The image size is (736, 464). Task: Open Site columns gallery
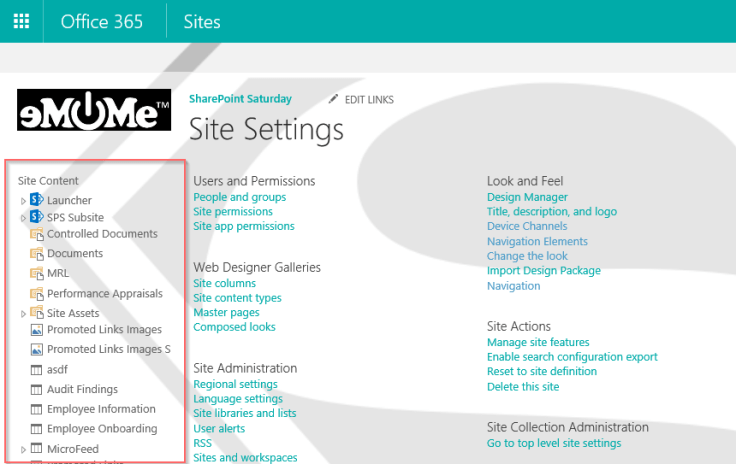tap(224, 283)
